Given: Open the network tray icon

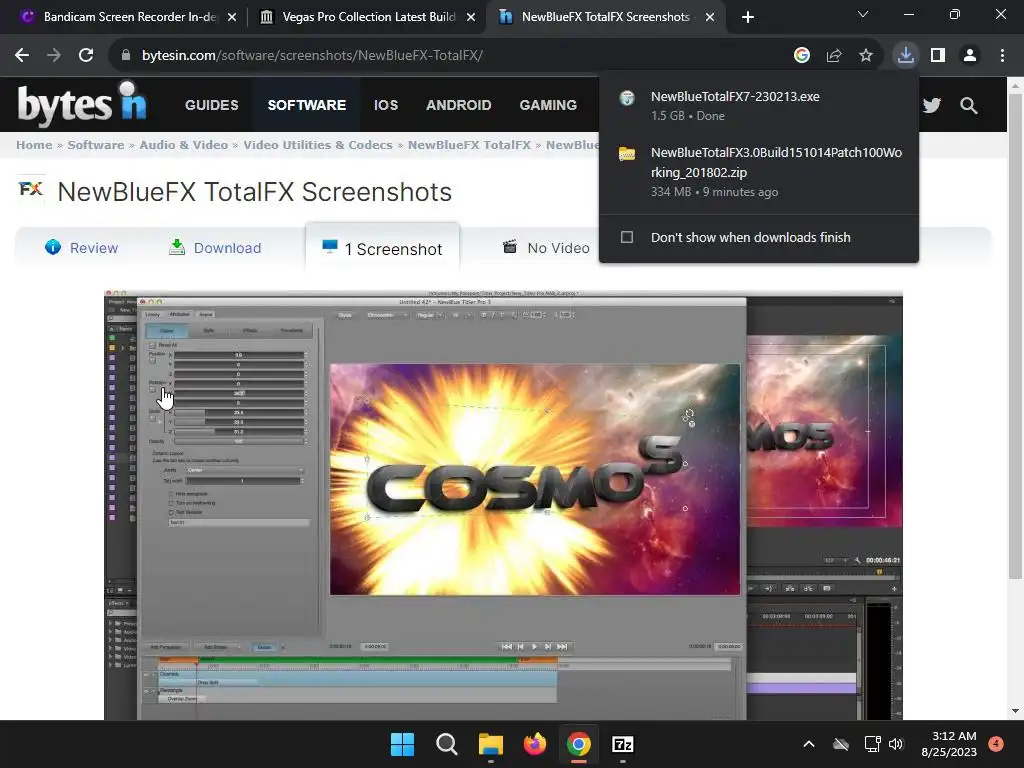Looking at the screenshot, I should point(872,744).
